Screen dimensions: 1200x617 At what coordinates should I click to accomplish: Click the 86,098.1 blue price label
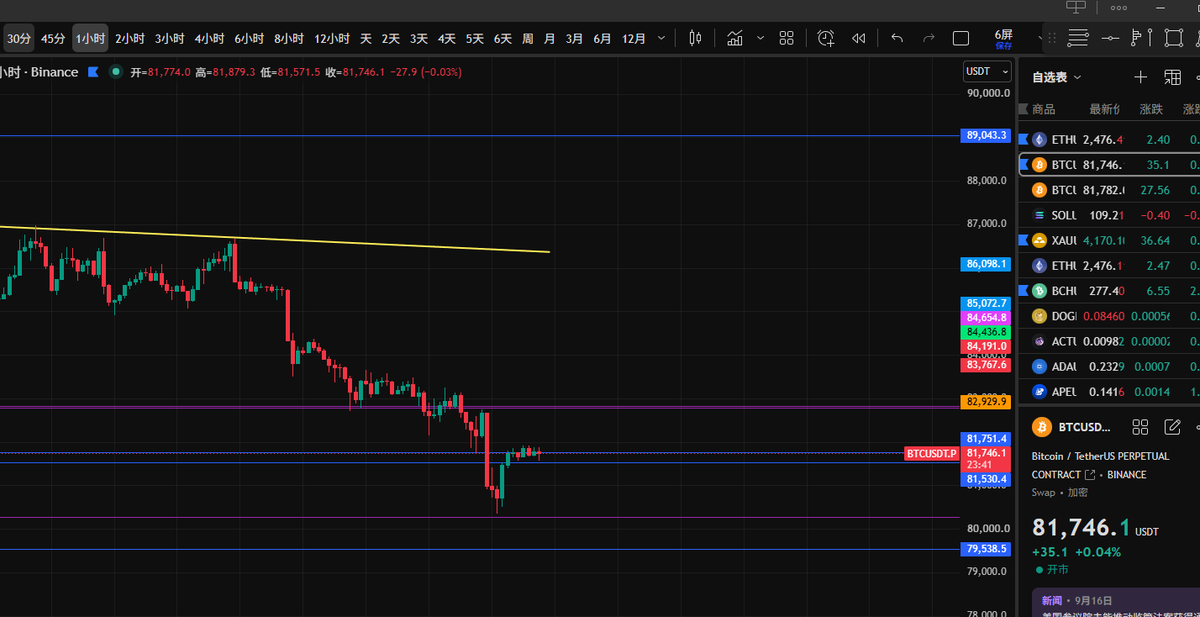click(x=987, y=264)
